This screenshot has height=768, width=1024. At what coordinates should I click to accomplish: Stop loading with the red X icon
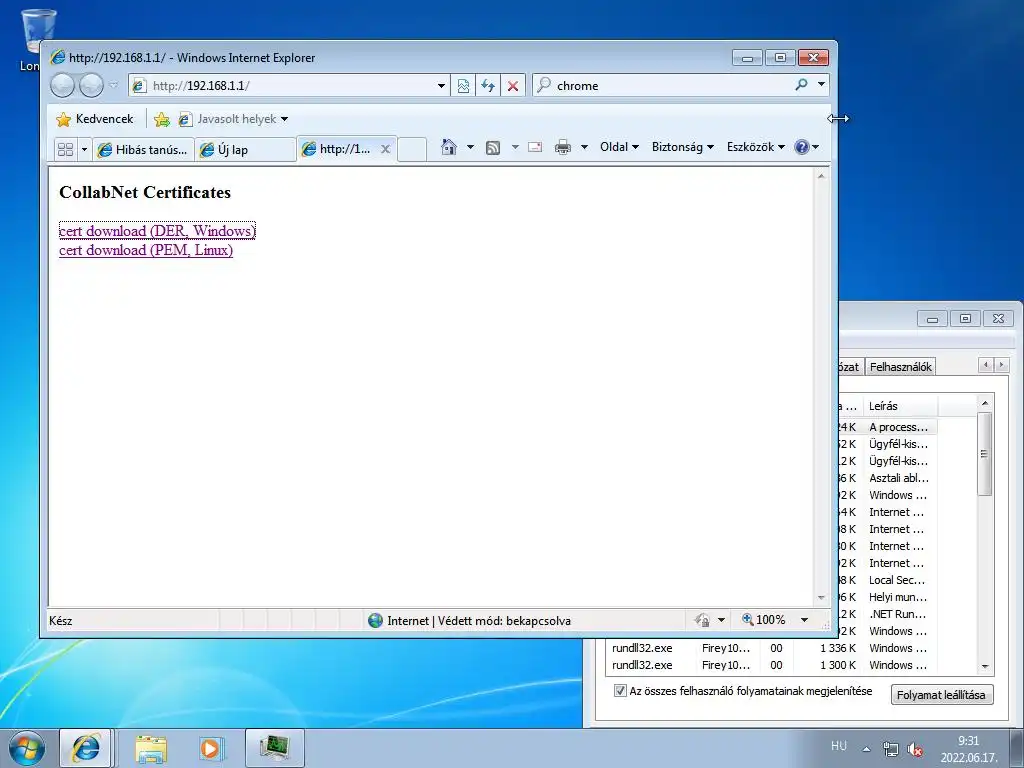(x=513, y=86)
